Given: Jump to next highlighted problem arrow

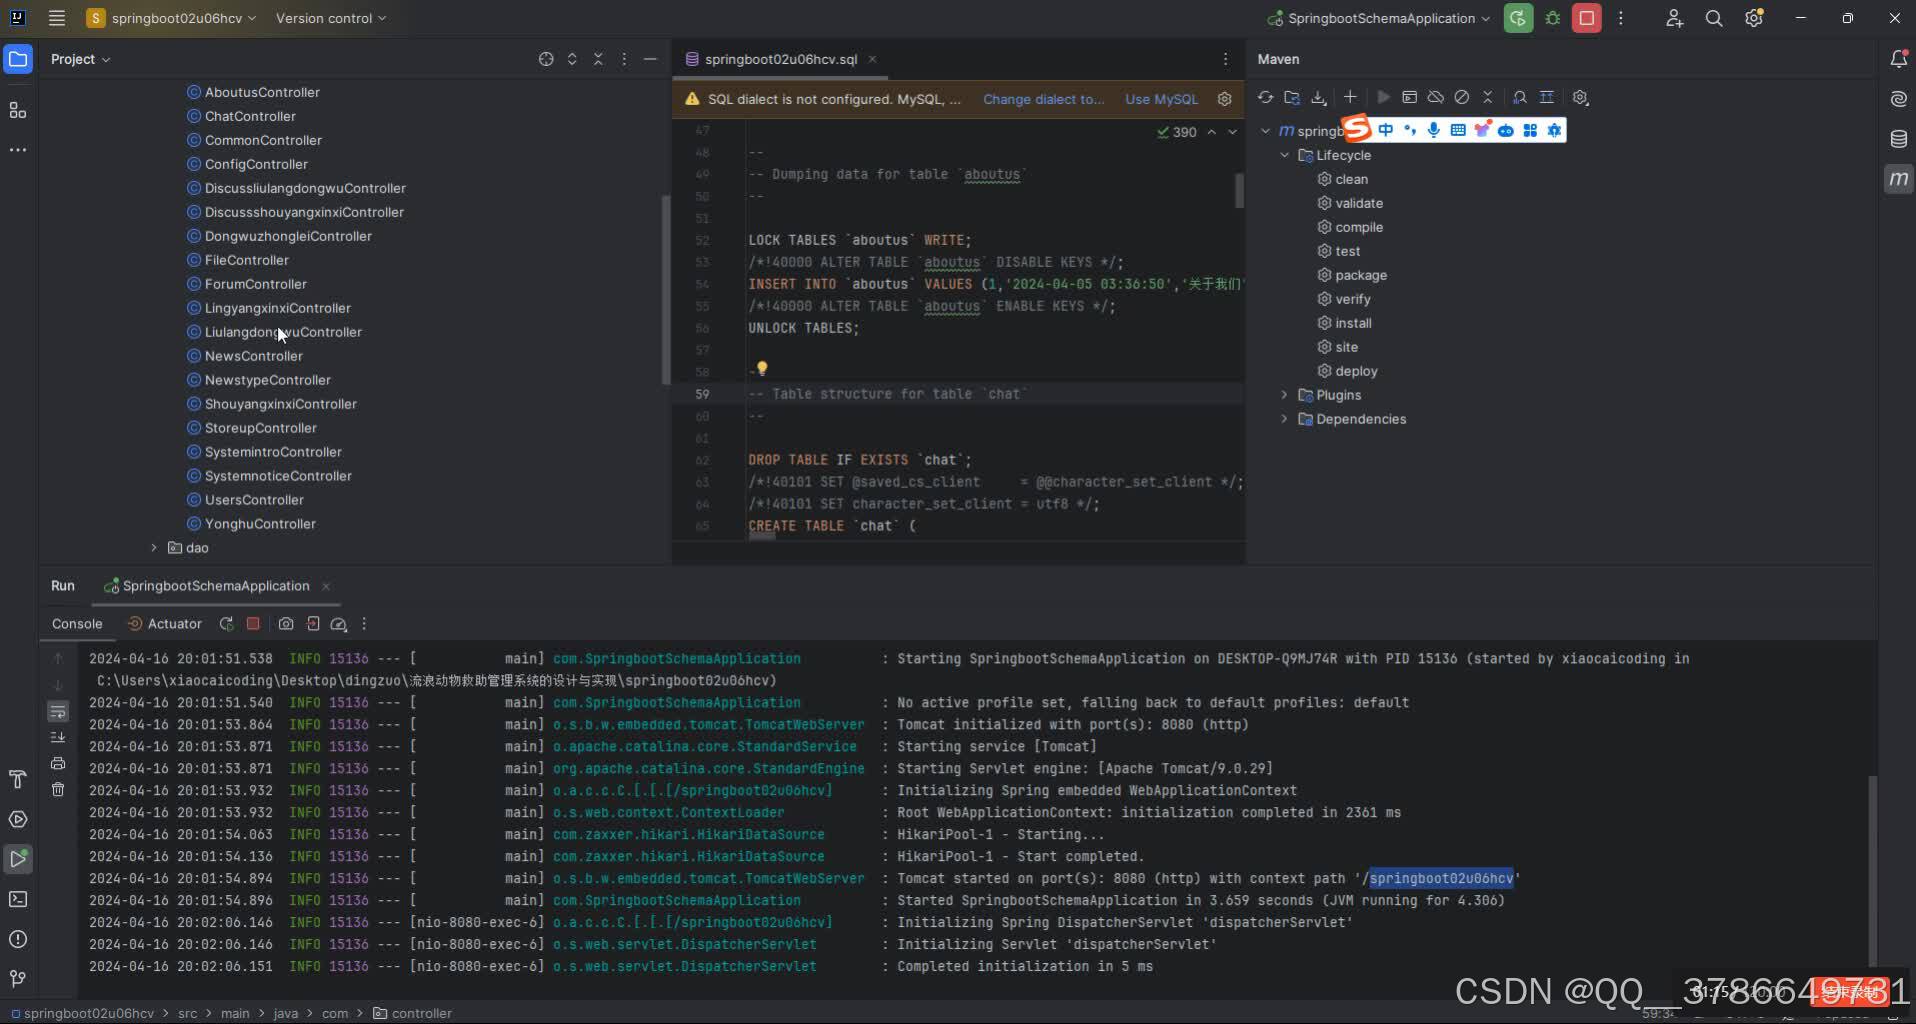Looking at the screenshot, I should coord(1233,132).
